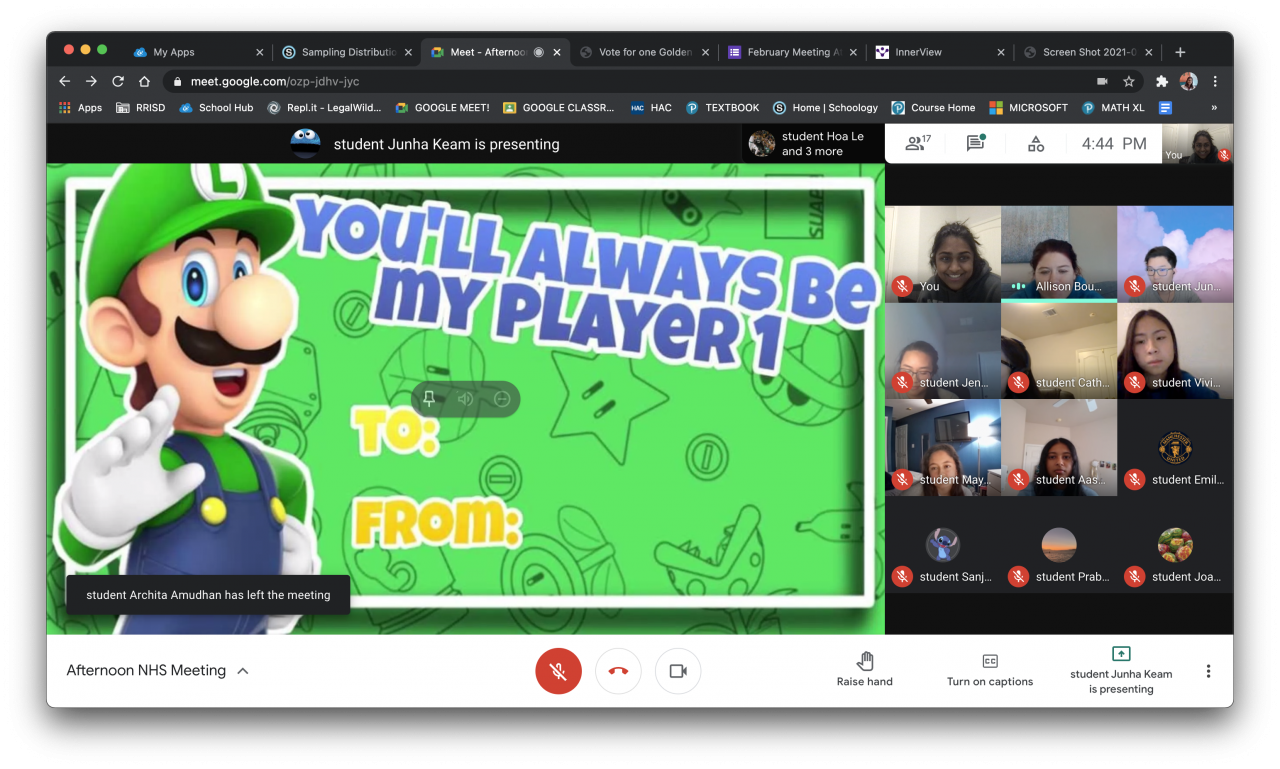This screenshot has height=769, width=1280.
Task: Go back with the browser back arrow
Action: pyautogui.click(x=65, y=81)
